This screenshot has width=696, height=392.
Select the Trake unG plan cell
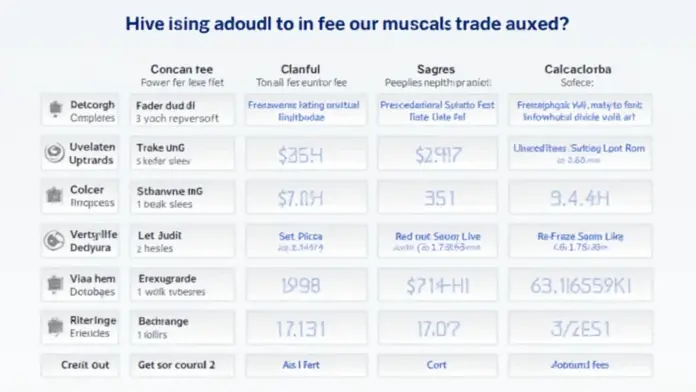(182, 154)
